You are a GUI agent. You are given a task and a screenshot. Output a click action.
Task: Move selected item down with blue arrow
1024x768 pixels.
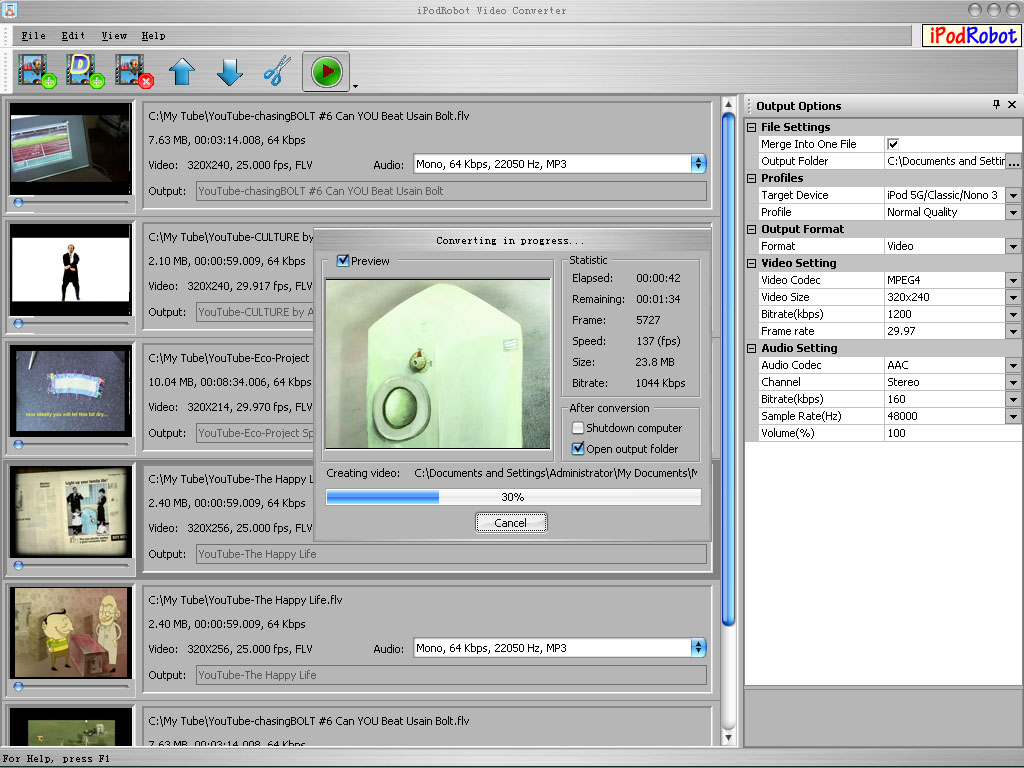(229, 72)
